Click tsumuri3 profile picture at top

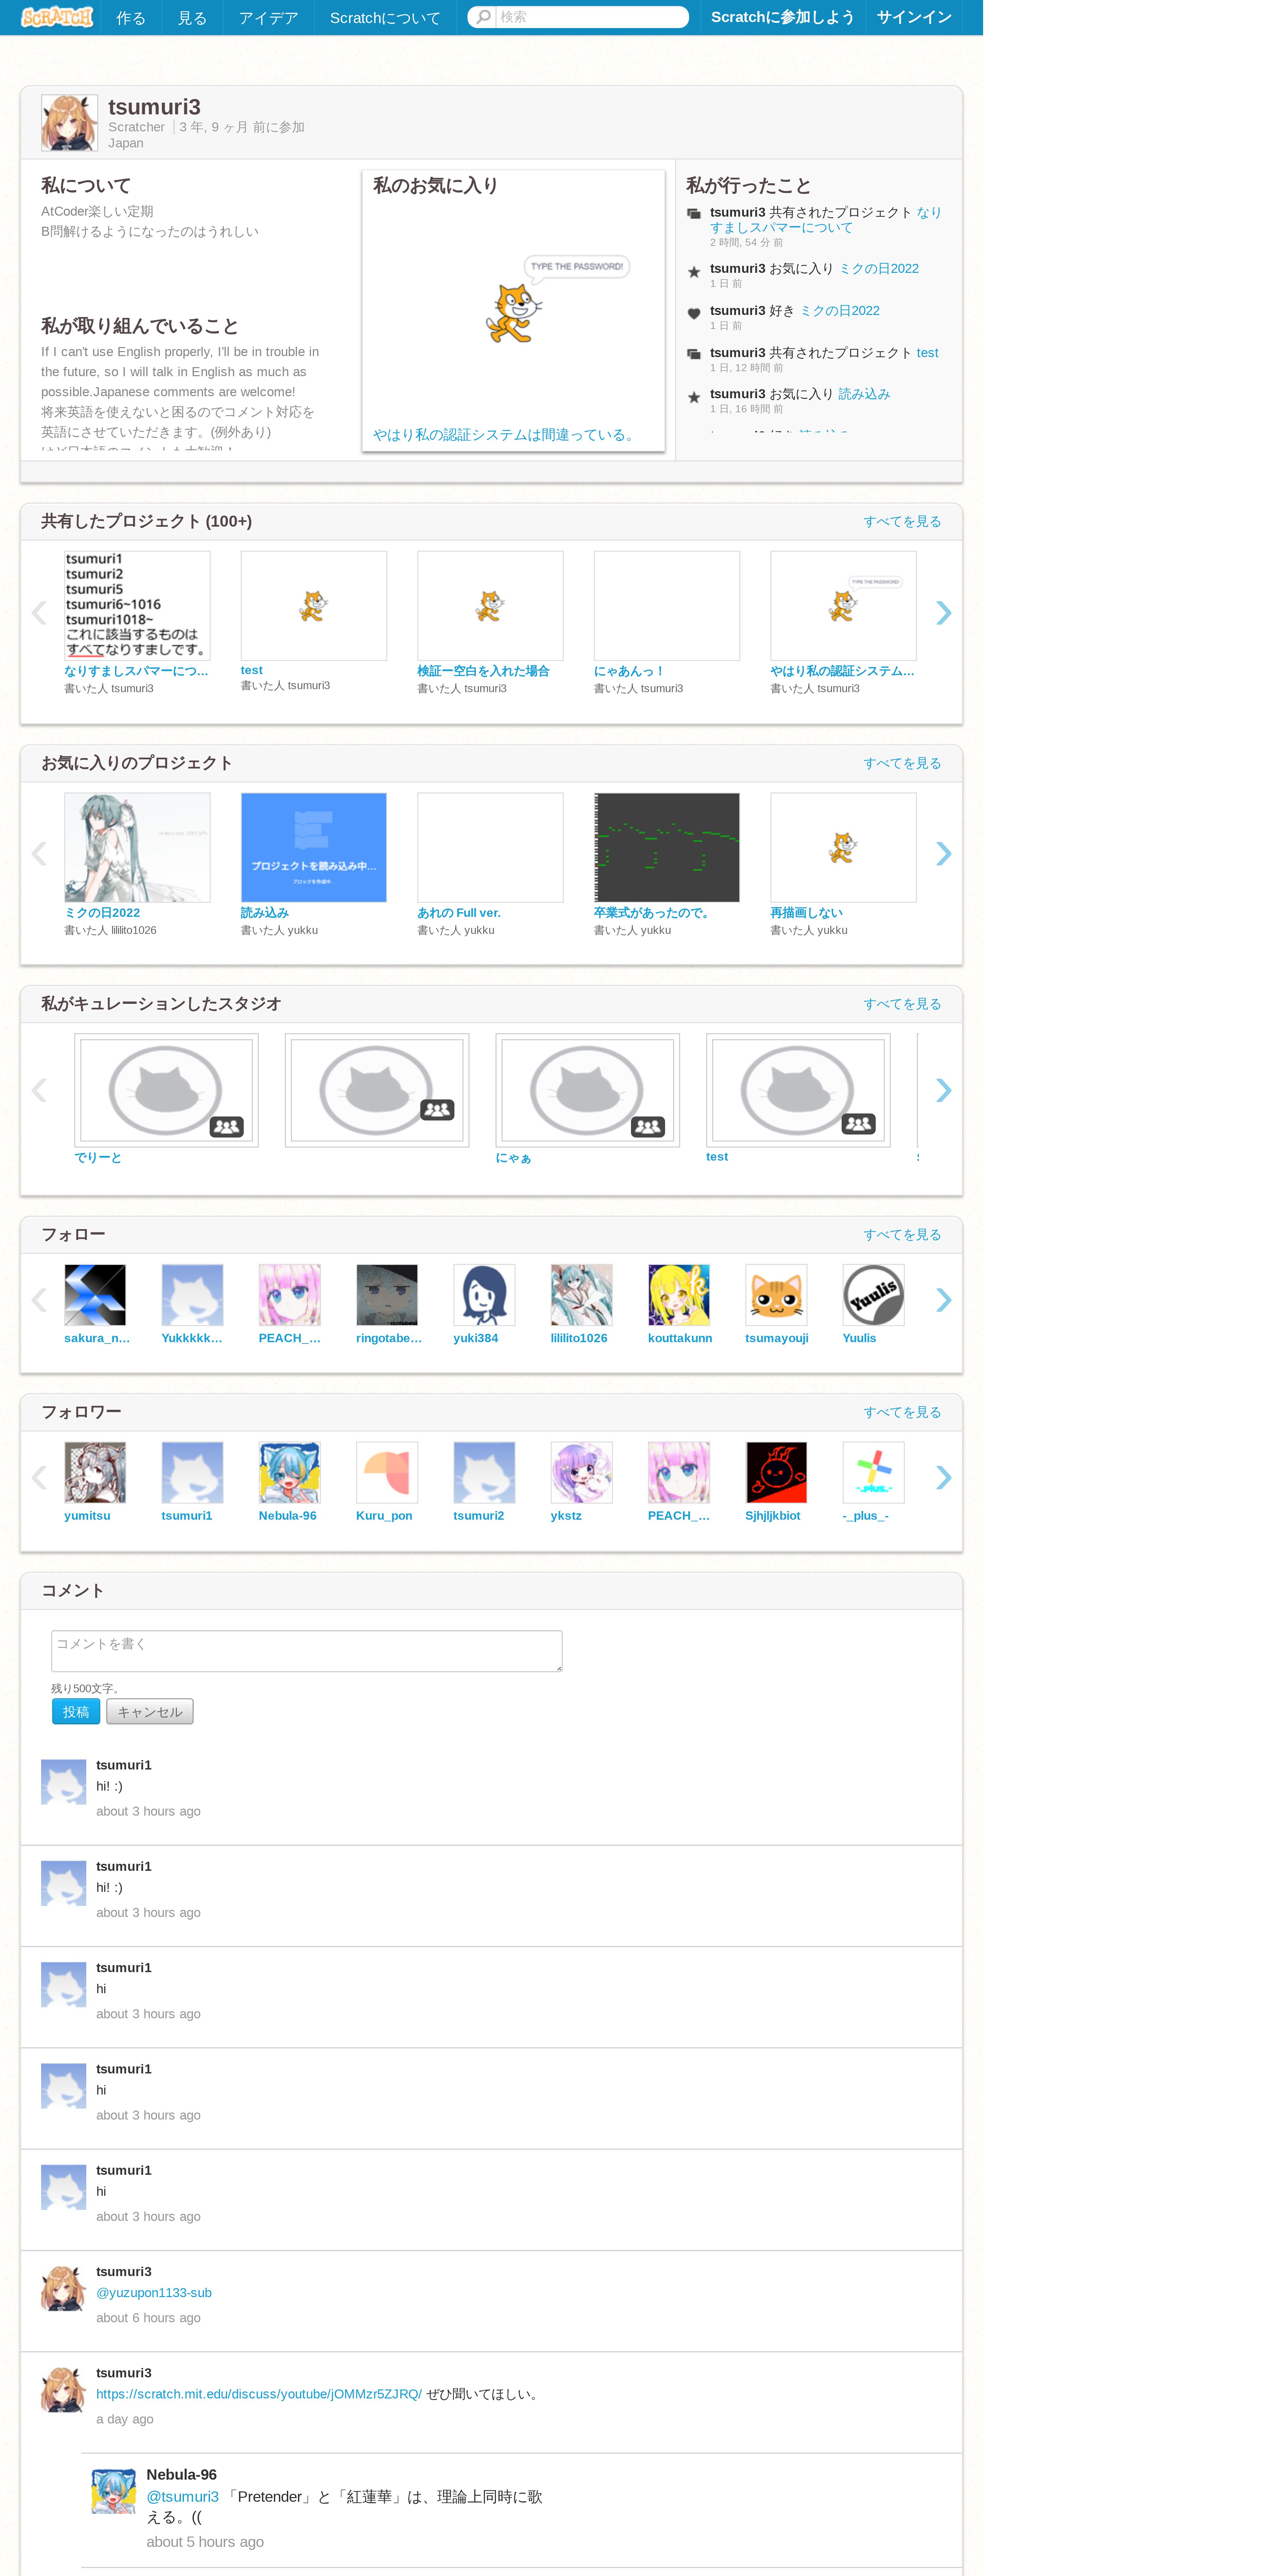click(69, 123)
